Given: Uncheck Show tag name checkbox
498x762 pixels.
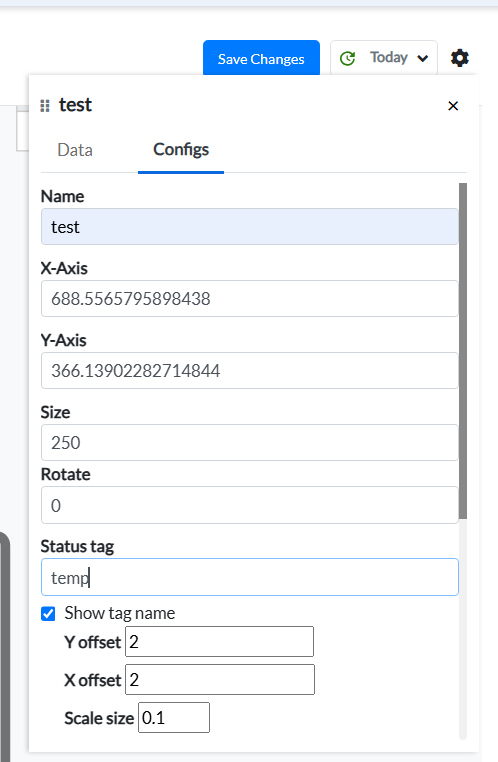Looking at the screenshot, I should pos(48,613).
